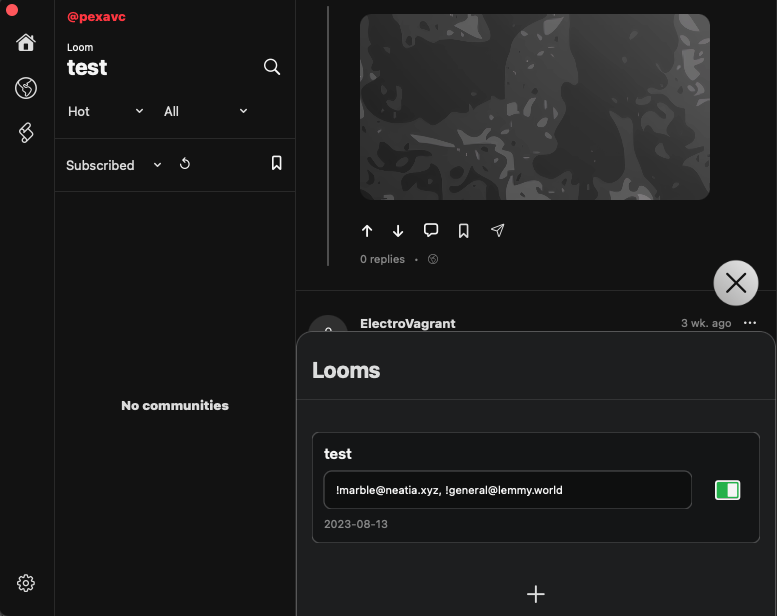Open the Home feed icon
Image resolution: width=777 pixels, height=616 pixels.
click(x=26, y=43)
